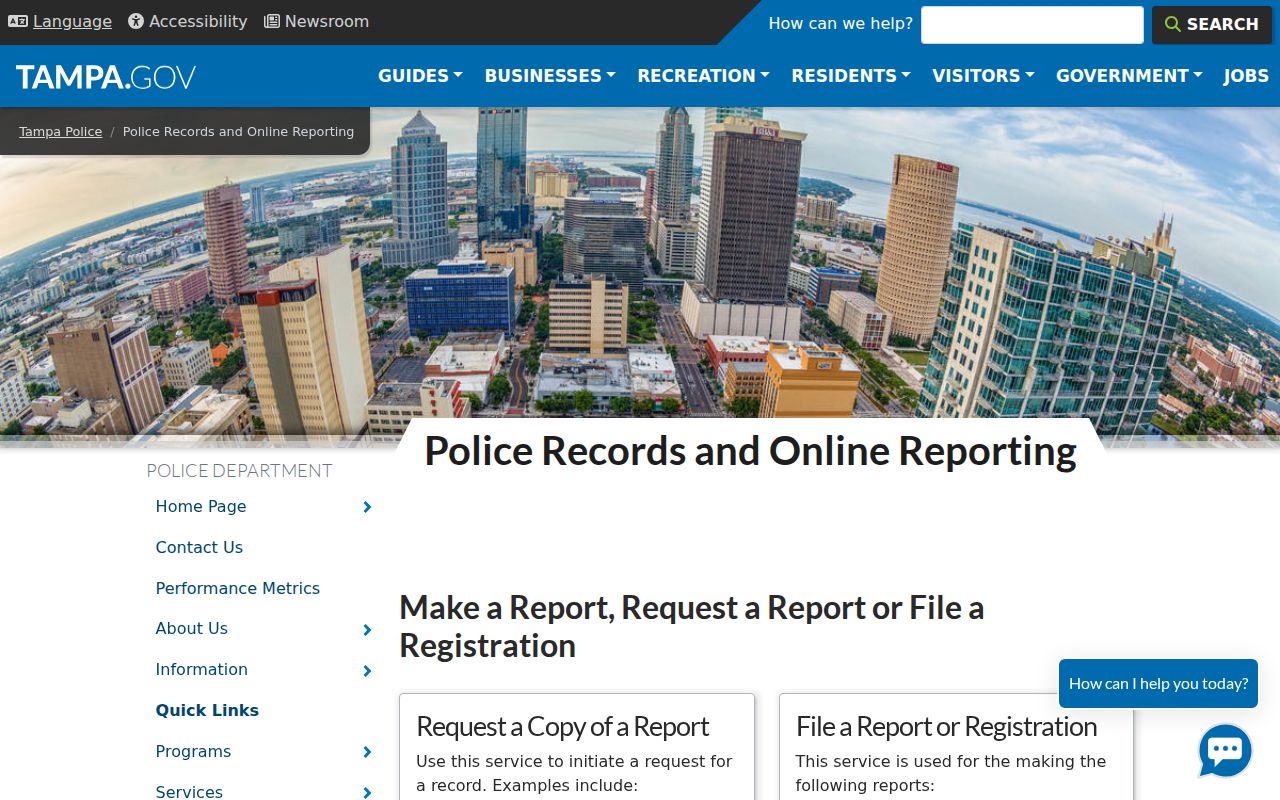Expand the Services sidebar chevron
The height and width of the screenshot is (800, 1280).
[367, 793]
